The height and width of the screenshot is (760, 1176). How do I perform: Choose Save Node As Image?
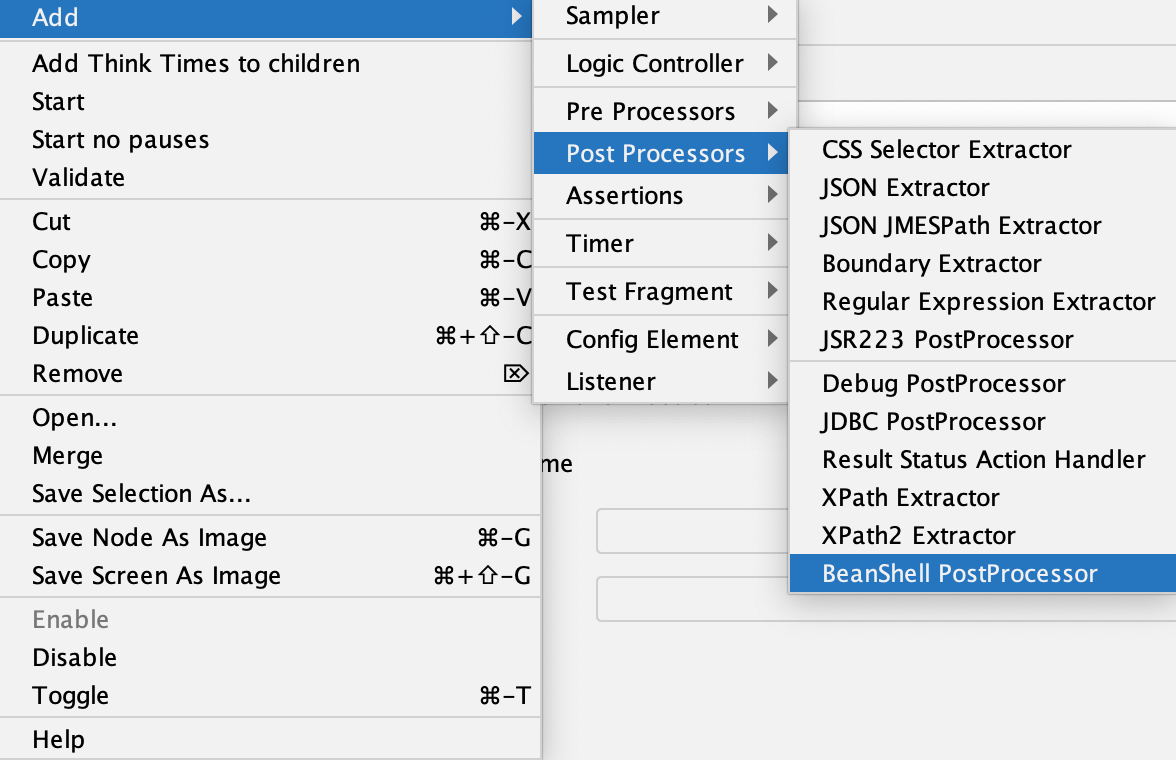pos(149,538)
